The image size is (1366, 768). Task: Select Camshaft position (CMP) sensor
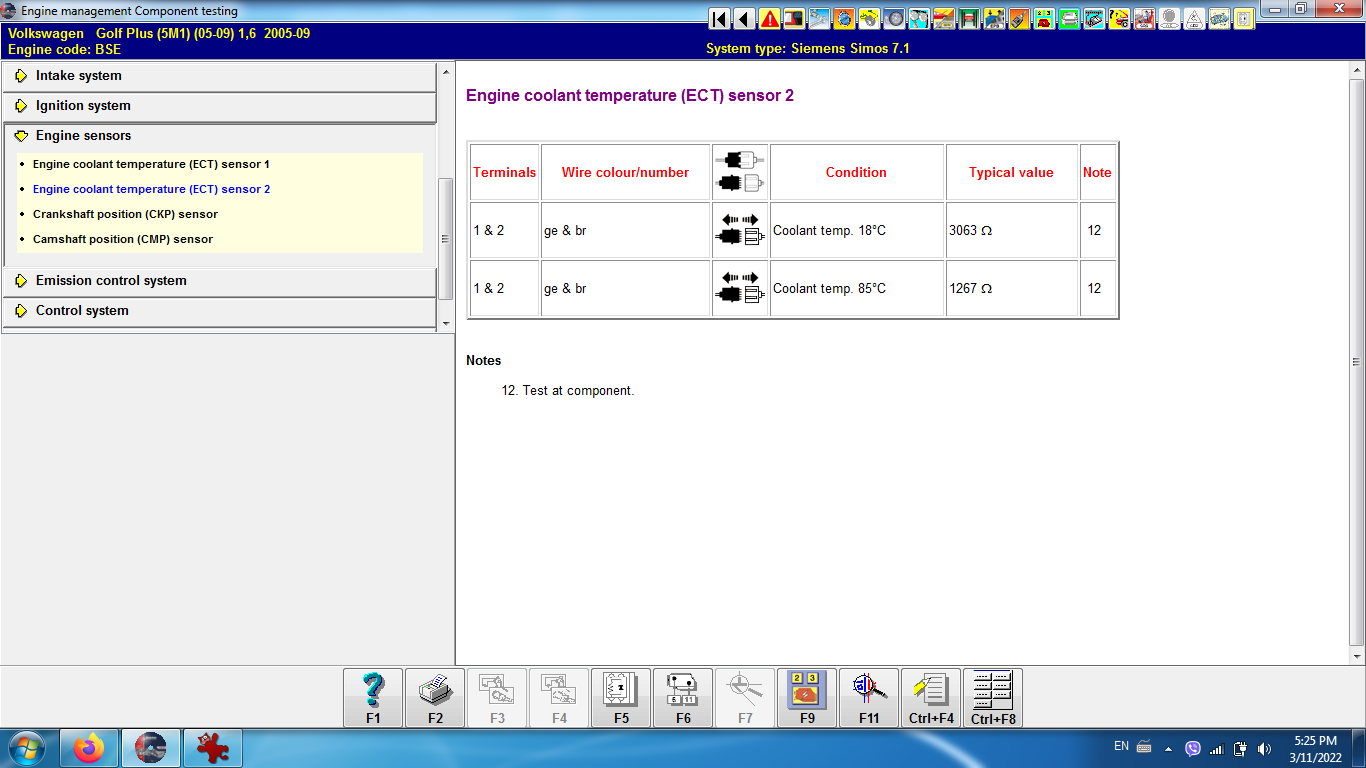(122, 239)
